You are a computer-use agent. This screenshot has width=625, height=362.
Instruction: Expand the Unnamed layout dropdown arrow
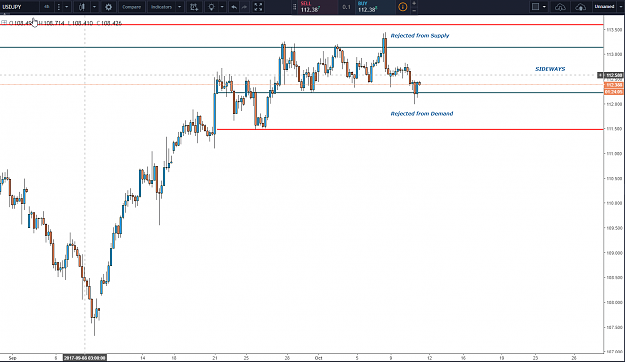[x=621, y=7]
